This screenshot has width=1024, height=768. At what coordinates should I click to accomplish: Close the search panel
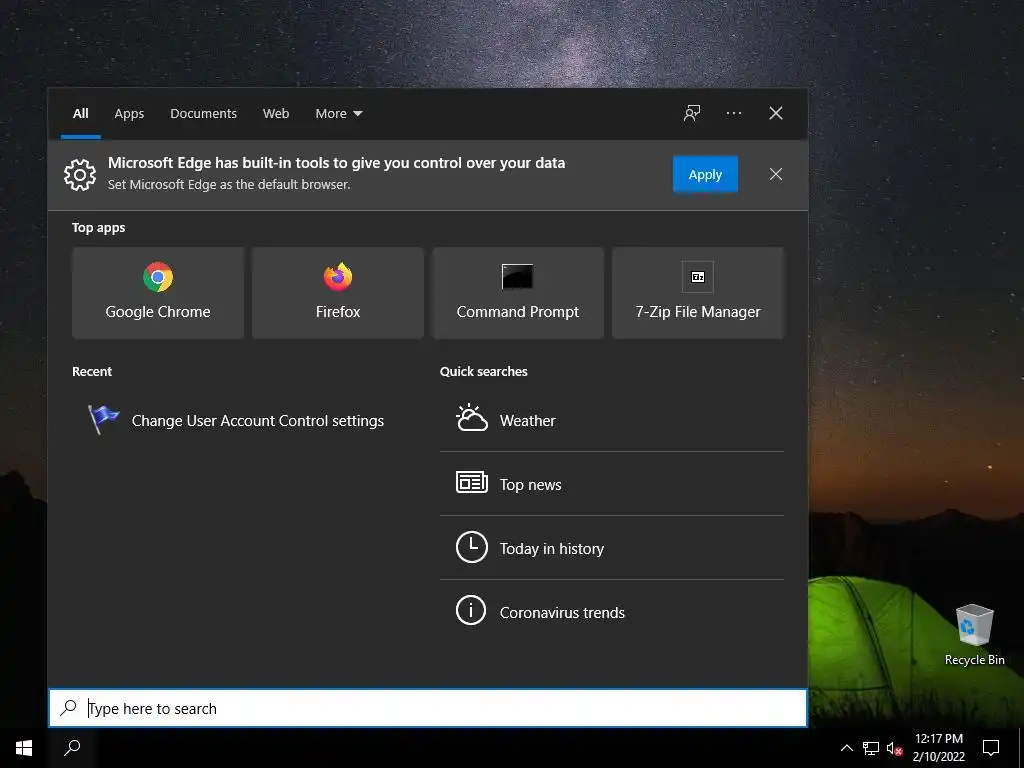pyautogui.click(x=775, y=113)
